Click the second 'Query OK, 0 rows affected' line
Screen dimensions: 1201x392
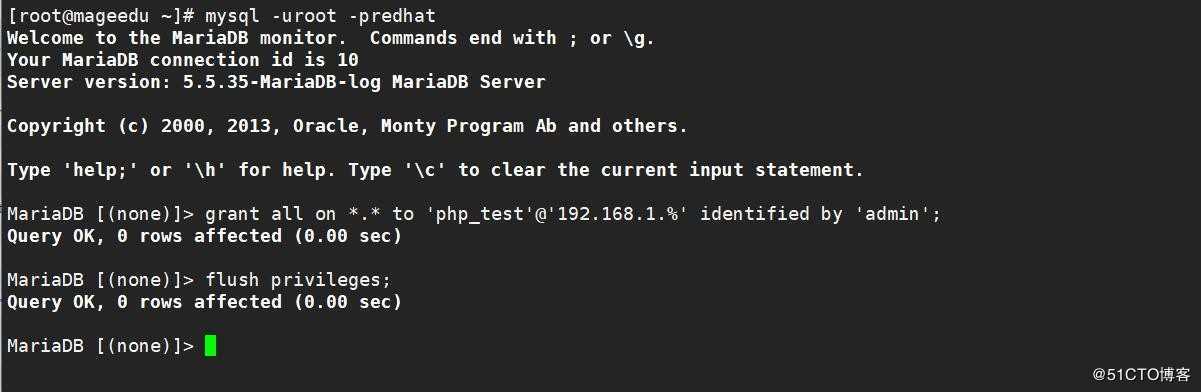[204, 302]
